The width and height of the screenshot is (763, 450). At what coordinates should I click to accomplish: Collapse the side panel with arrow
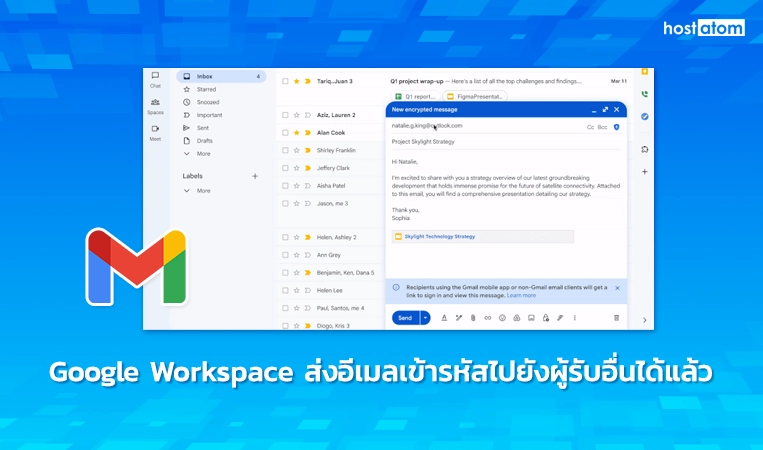(x=645, y=320)
